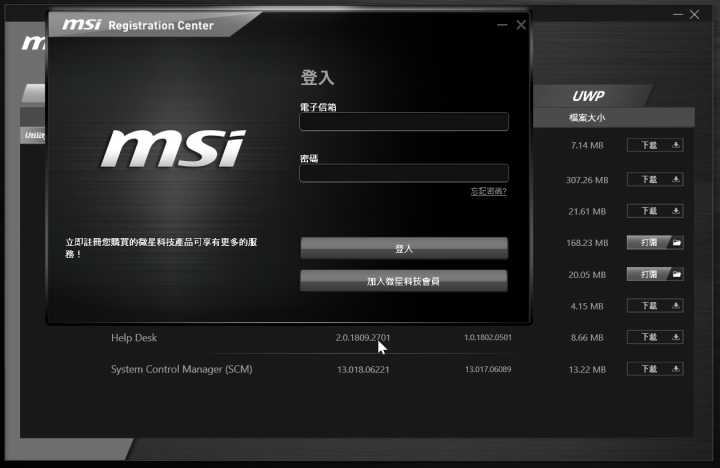Click the 8.66 MB size value
720x468 pixels.
click(x=587, y=338)
